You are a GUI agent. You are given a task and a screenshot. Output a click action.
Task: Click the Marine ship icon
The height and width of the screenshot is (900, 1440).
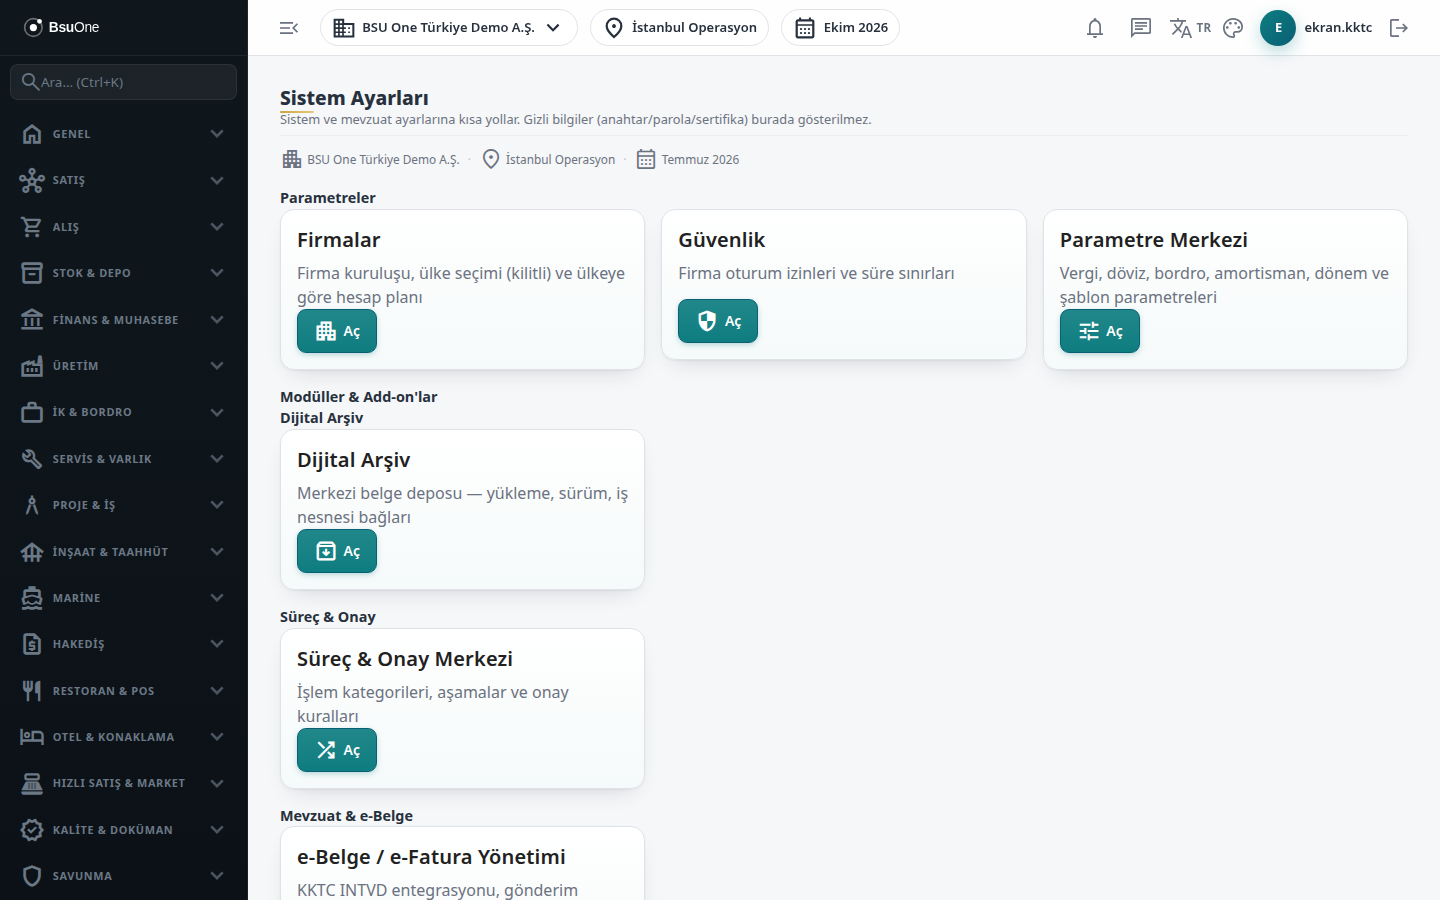[x=32, y=598]
